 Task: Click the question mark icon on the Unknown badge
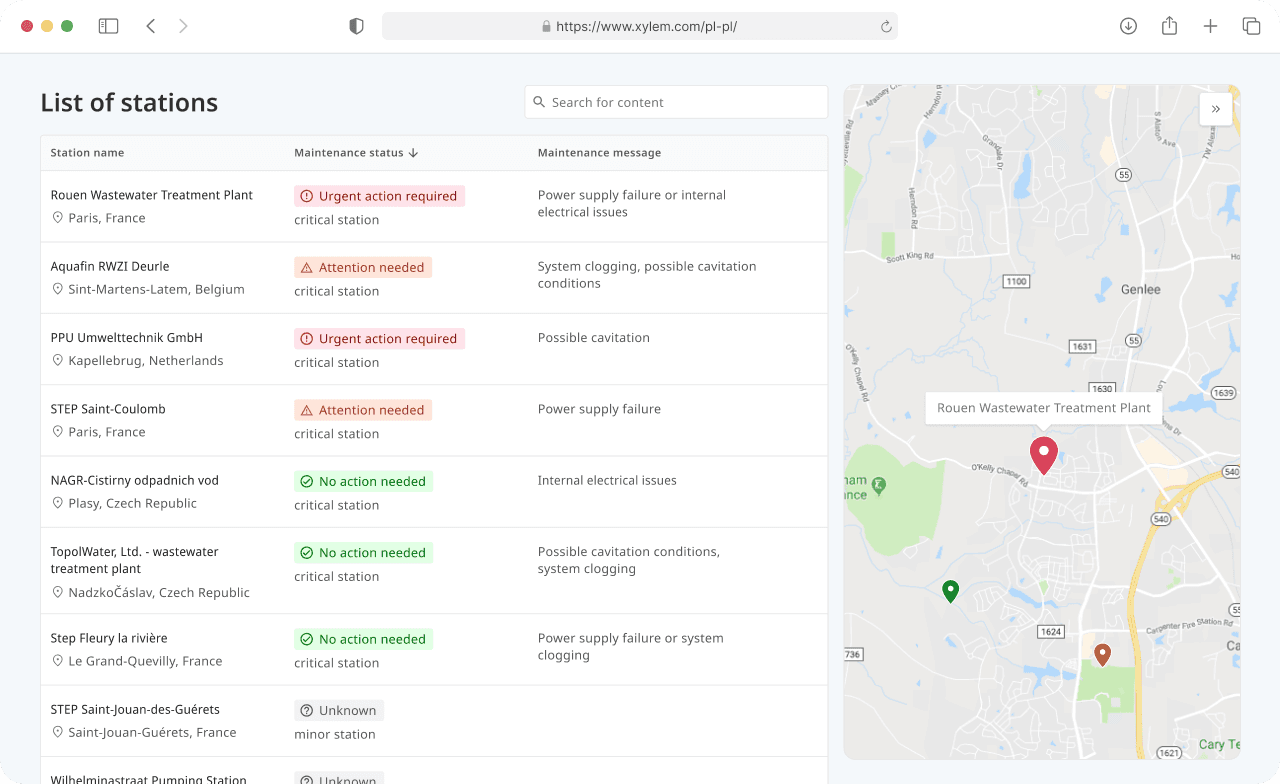click(x=308, y=710)
